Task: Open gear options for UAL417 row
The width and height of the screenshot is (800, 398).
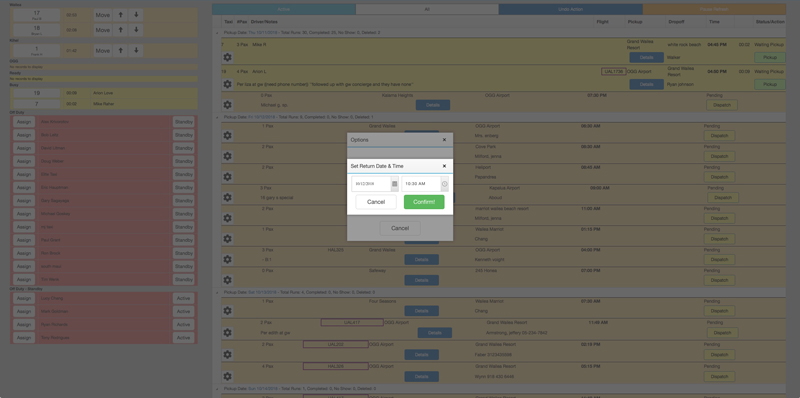Action: click(x=228, y=333)
